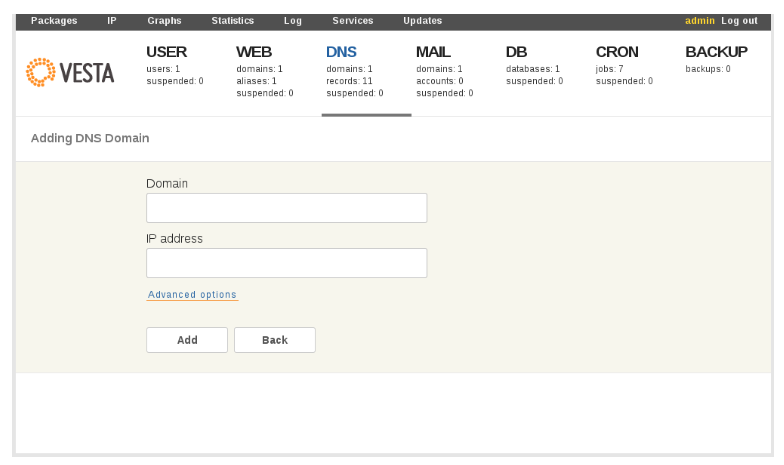Image resolution: width=784 pixels, height=465 pixels.
Task: View the Statistics page
Action: point(232,21)
